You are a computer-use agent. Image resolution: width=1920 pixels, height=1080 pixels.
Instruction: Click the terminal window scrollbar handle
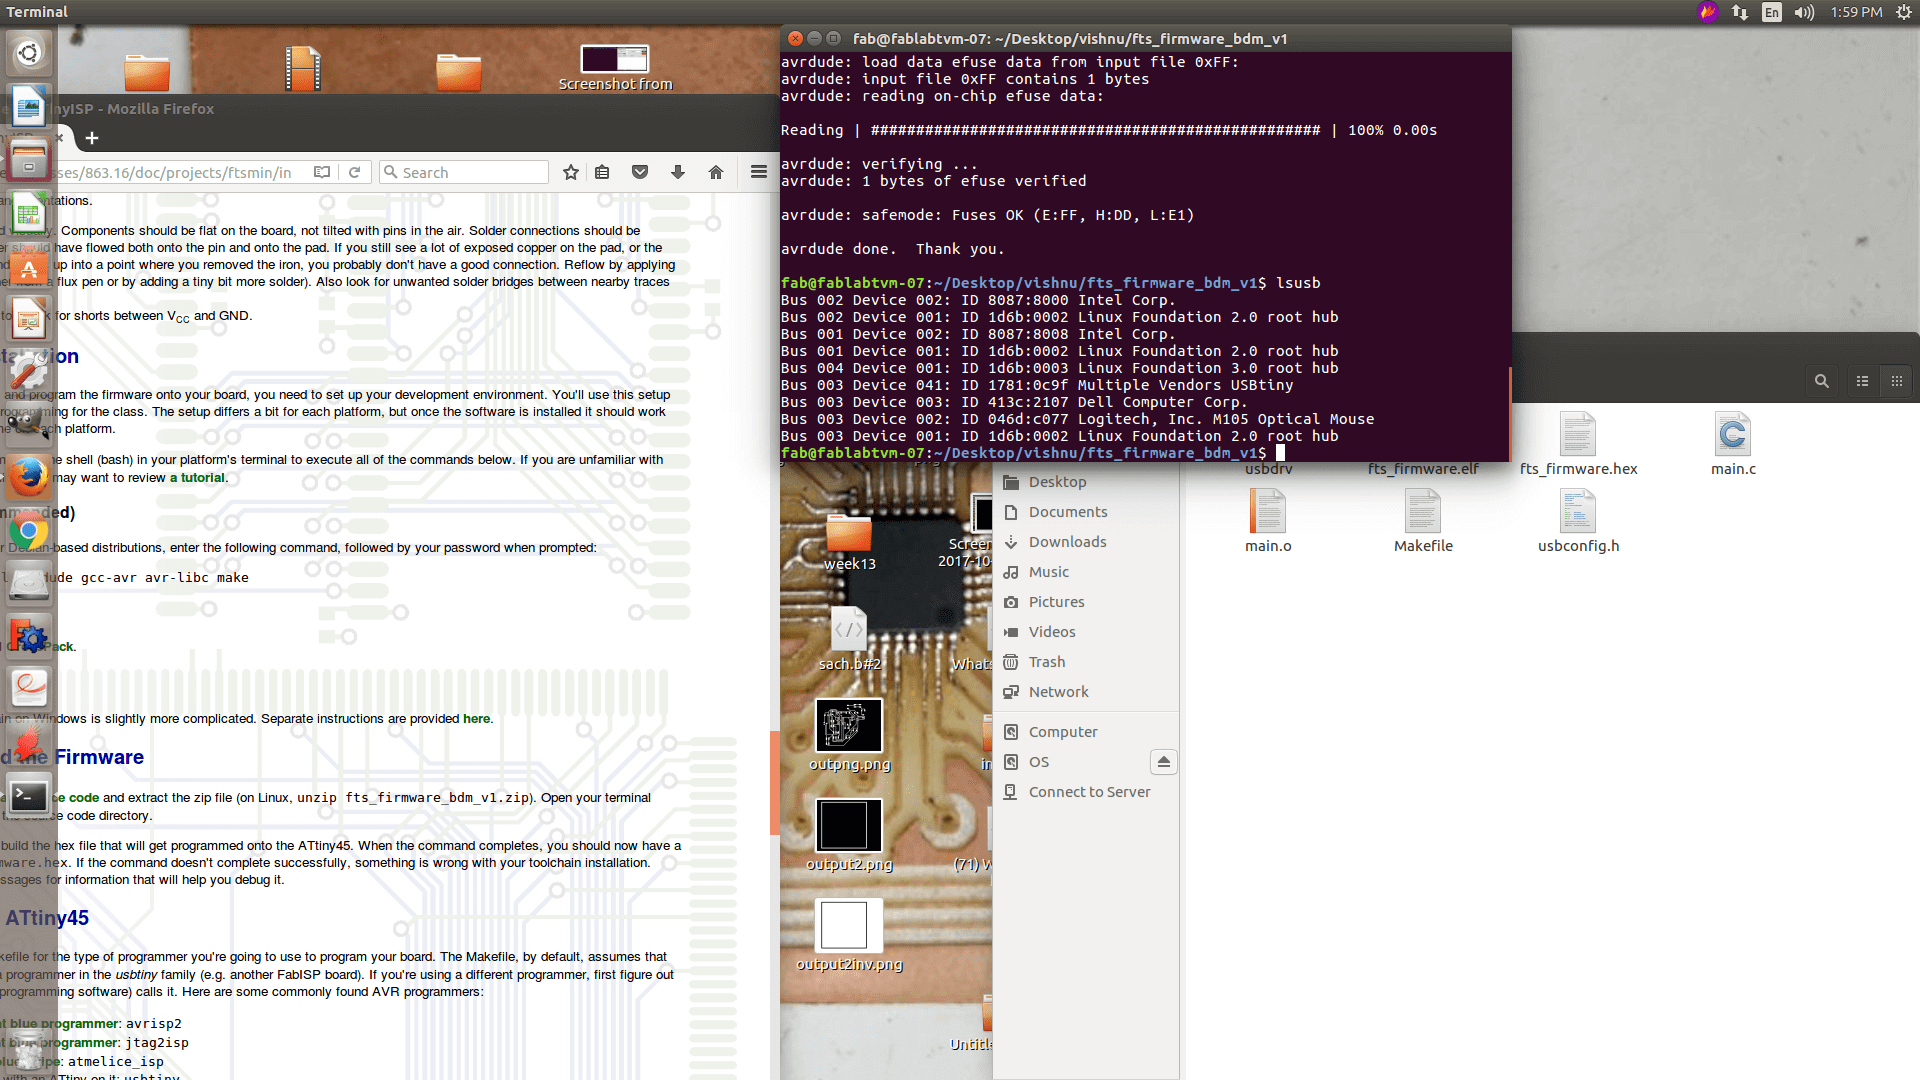point(1509,412)
